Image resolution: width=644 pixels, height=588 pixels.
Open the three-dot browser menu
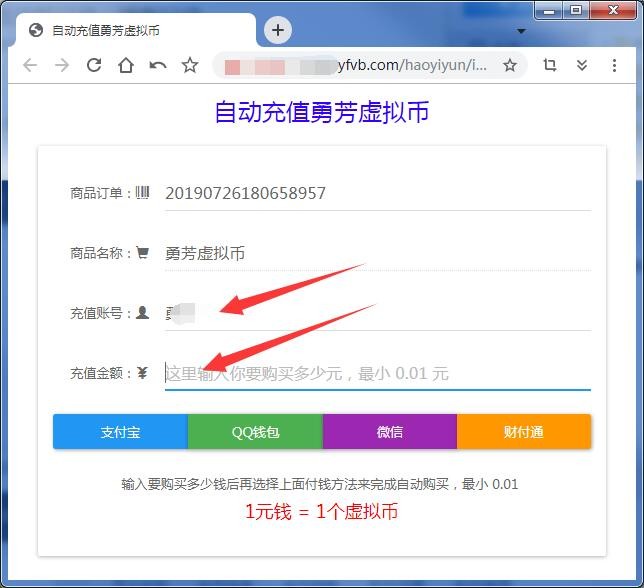[614, 65]
